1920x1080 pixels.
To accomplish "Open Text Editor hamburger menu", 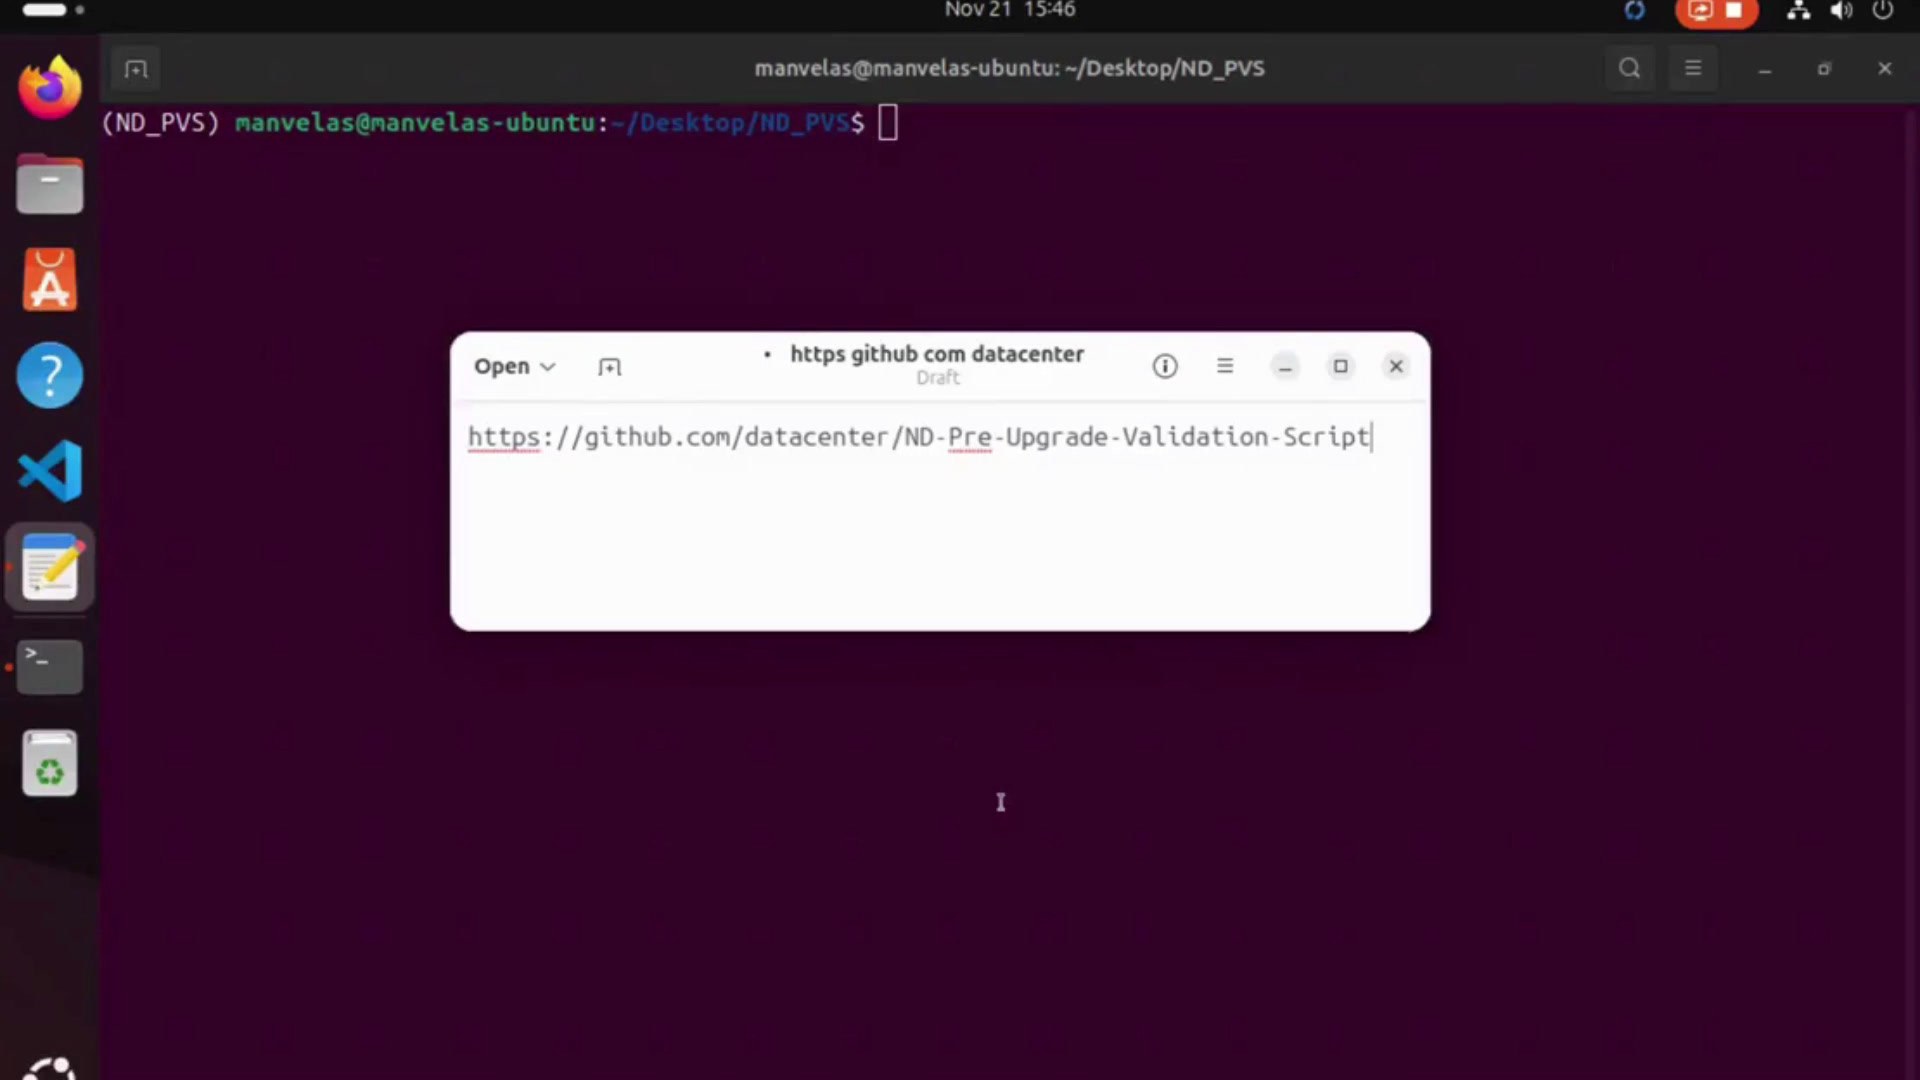I will pyautogui.click(x=1225, y=366).
